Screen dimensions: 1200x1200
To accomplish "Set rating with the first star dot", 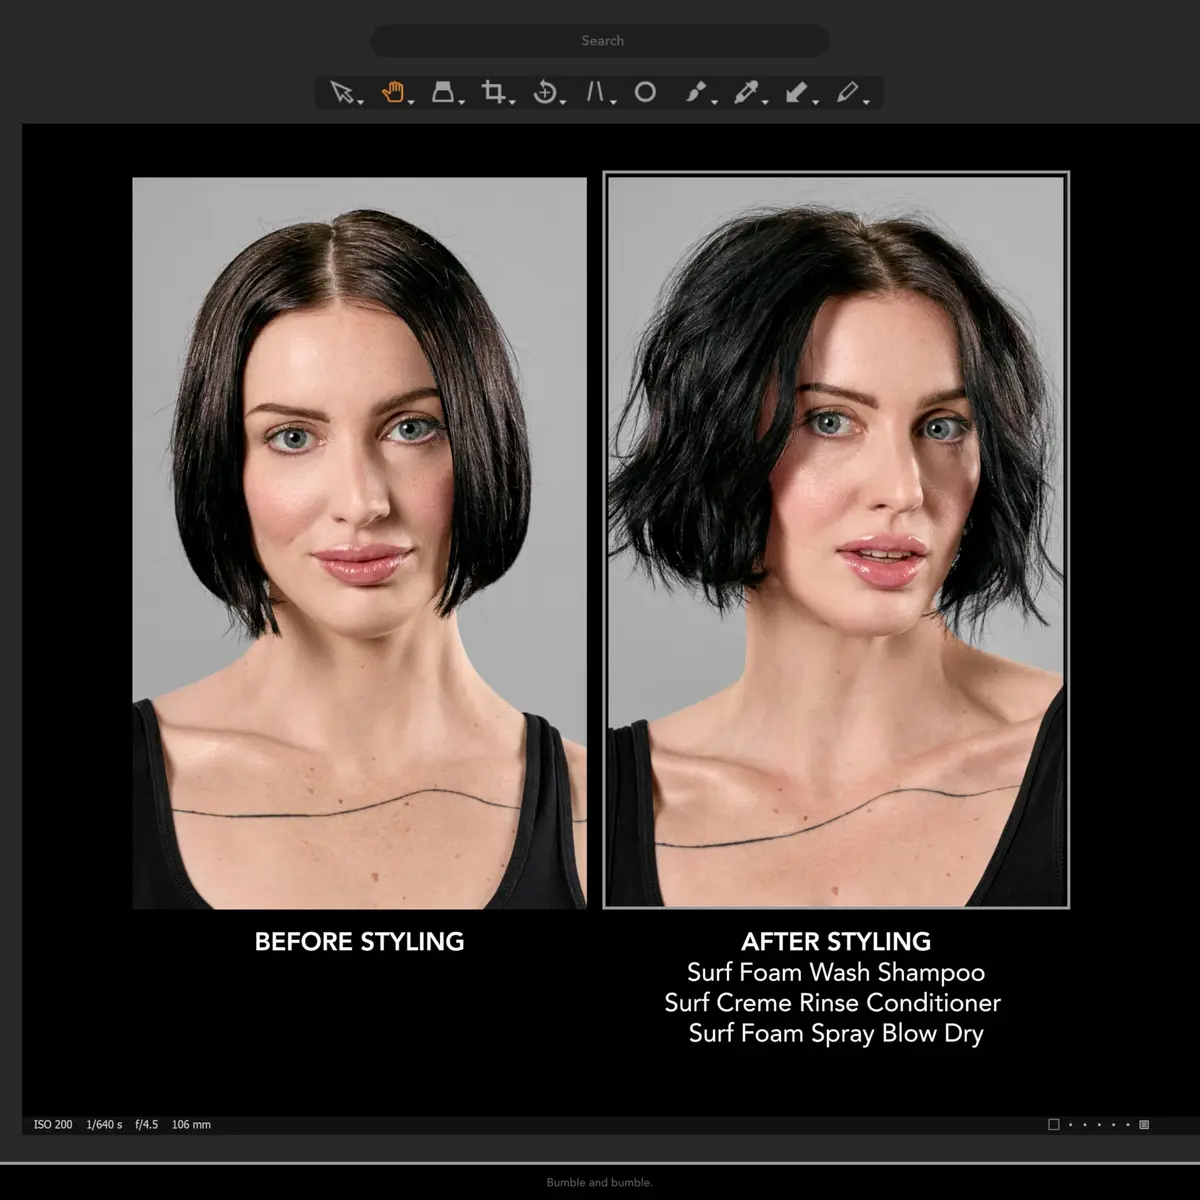I will (1071, 1125).
